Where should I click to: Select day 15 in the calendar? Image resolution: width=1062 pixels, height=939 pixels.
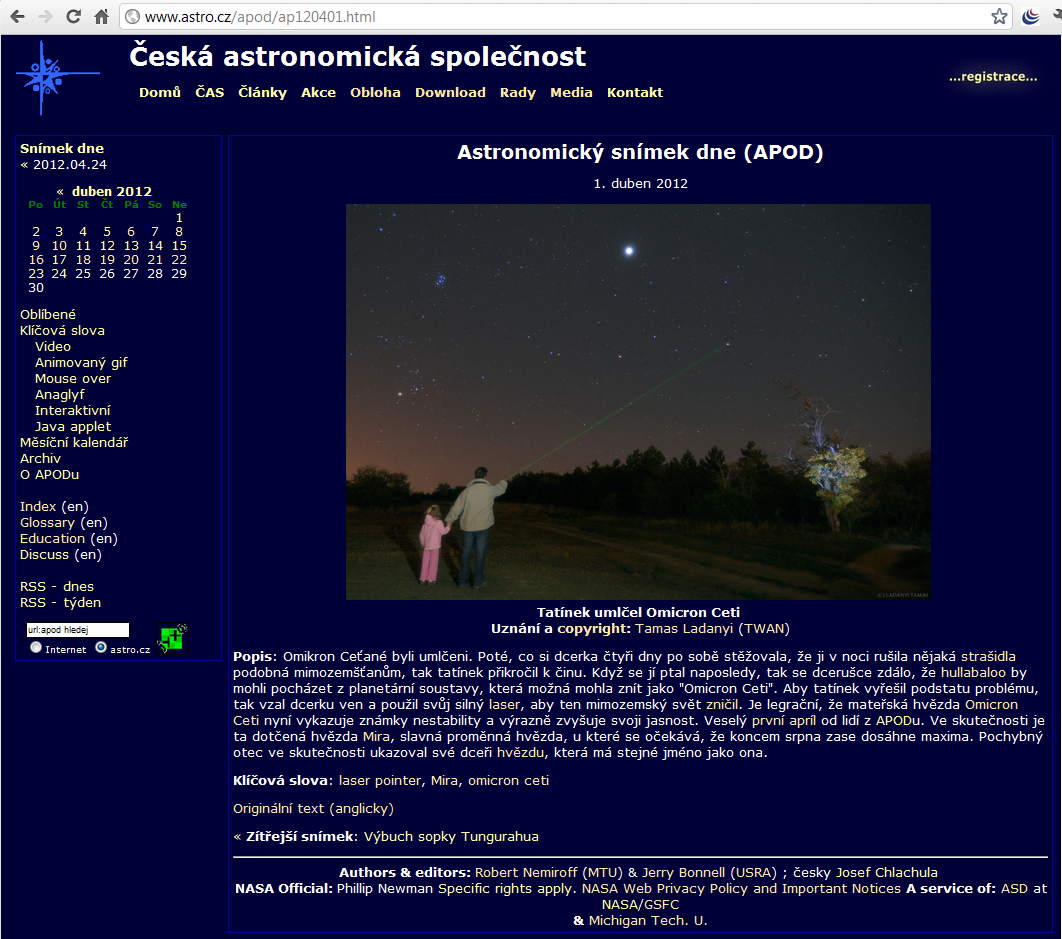179,246
